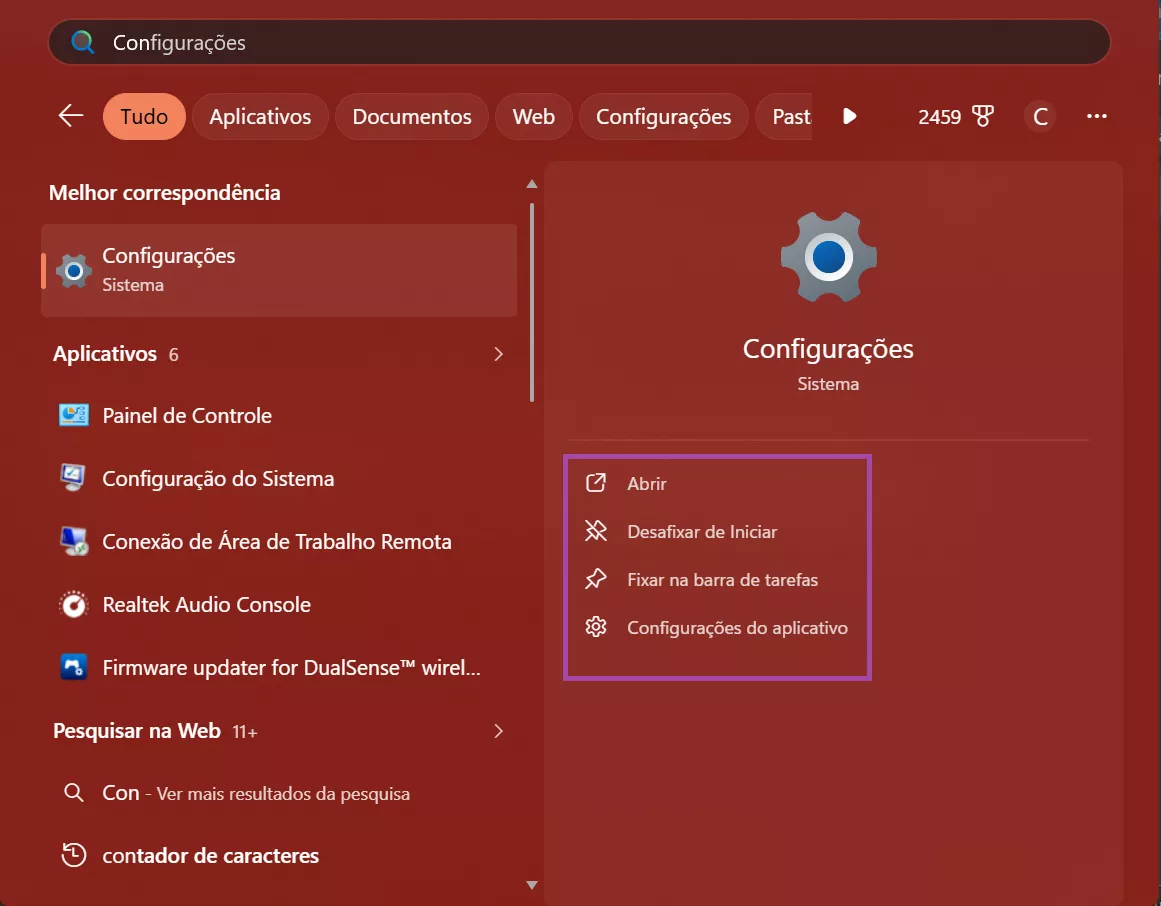This screenshot has height=906, width=1161.
Task: Click the large Configurações gear icon
Action: (x=828, y=257)
